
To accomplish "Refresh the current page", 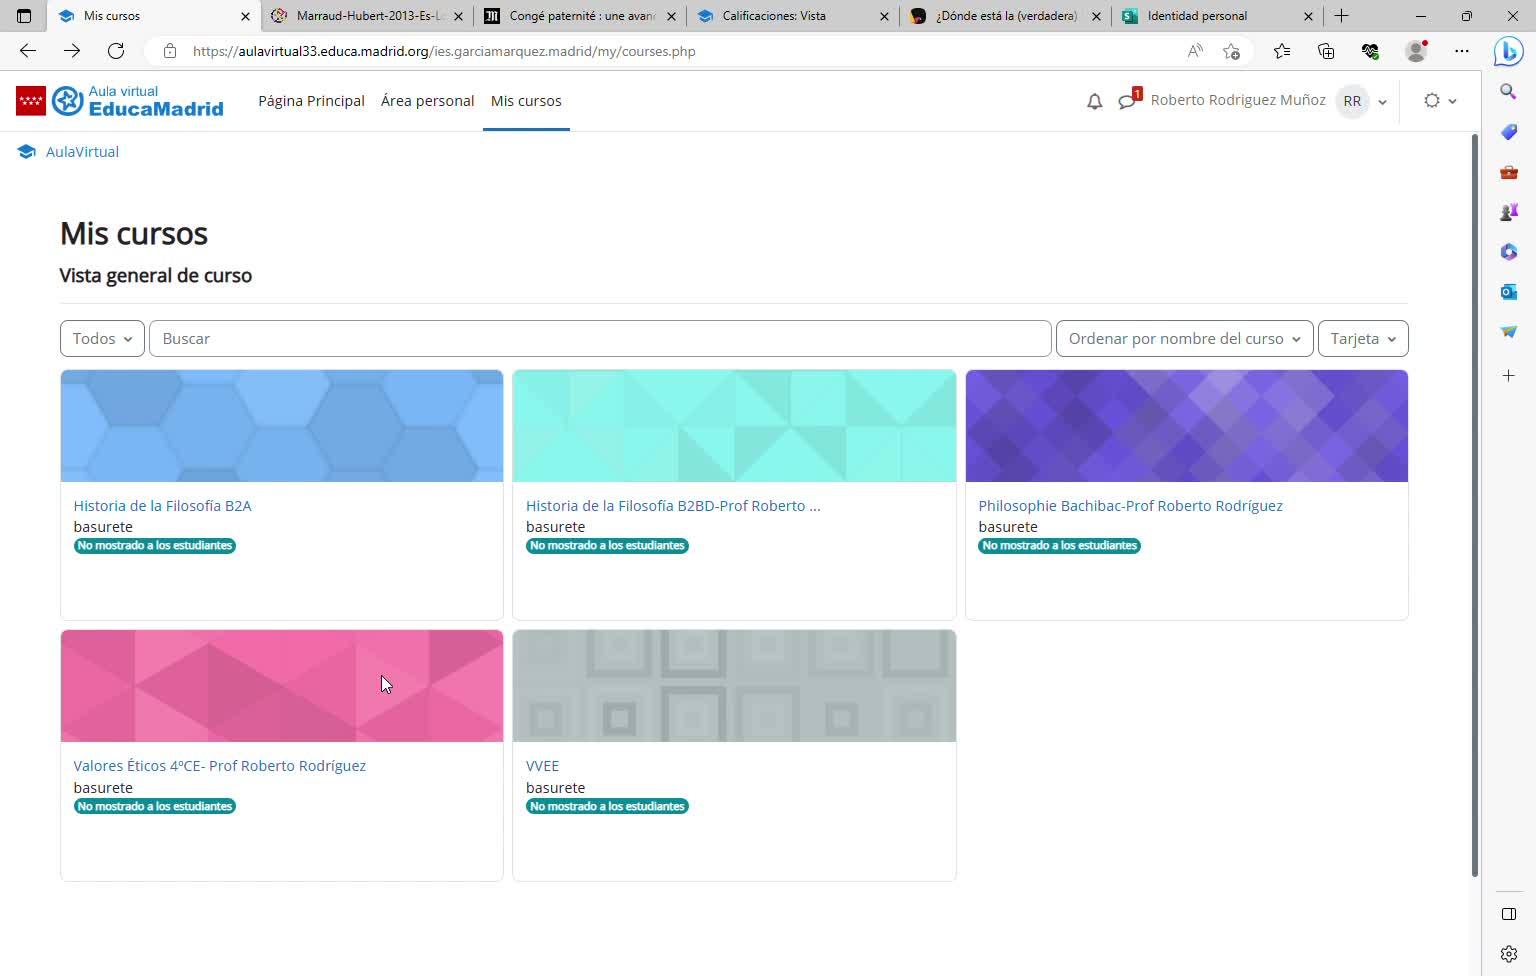I will (x=116, y=51).
